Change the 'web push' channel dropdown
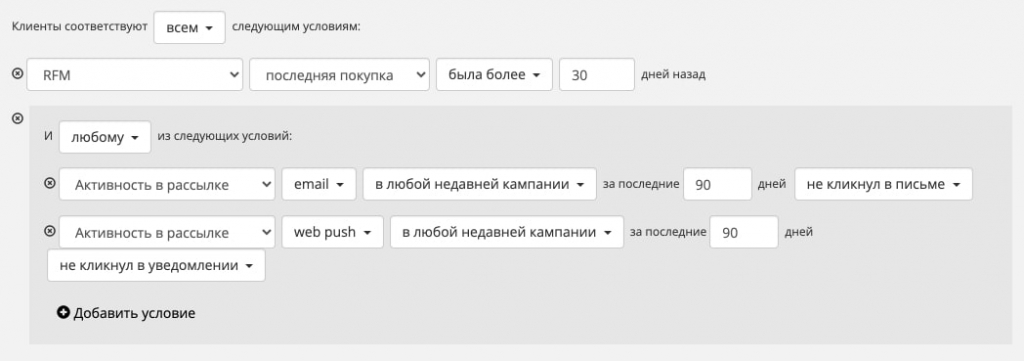Screen dimensions: 1024x361 332,232
